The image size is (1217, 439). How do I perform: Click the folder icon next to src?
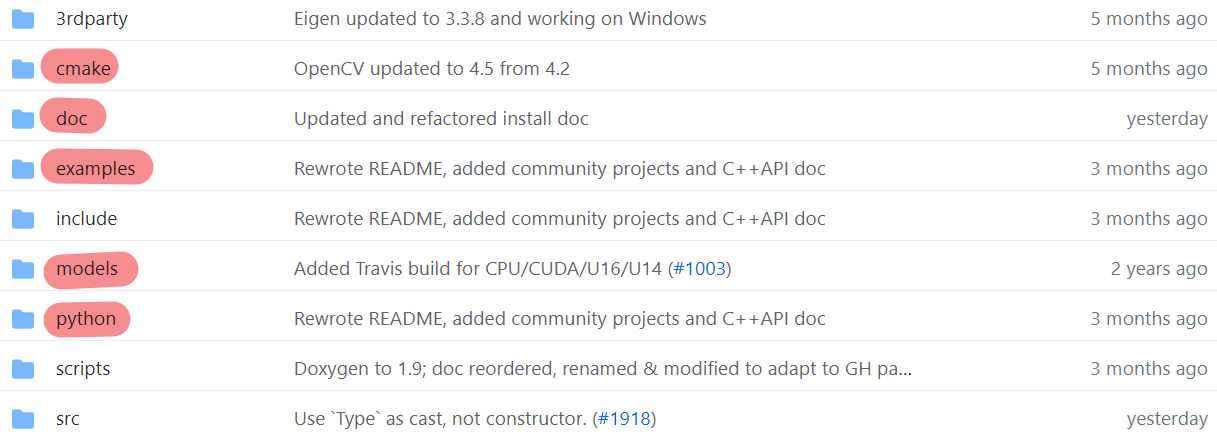(x=22, y=419)
